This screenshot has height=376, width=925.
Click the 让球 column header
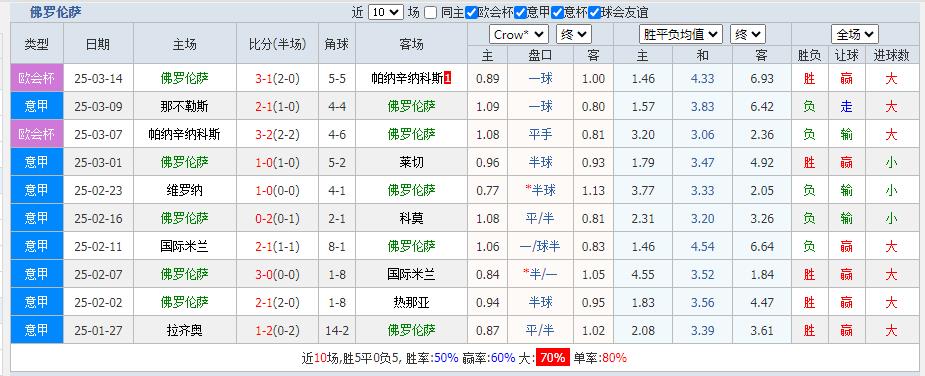pyautogui.click(x=847, y=55)
